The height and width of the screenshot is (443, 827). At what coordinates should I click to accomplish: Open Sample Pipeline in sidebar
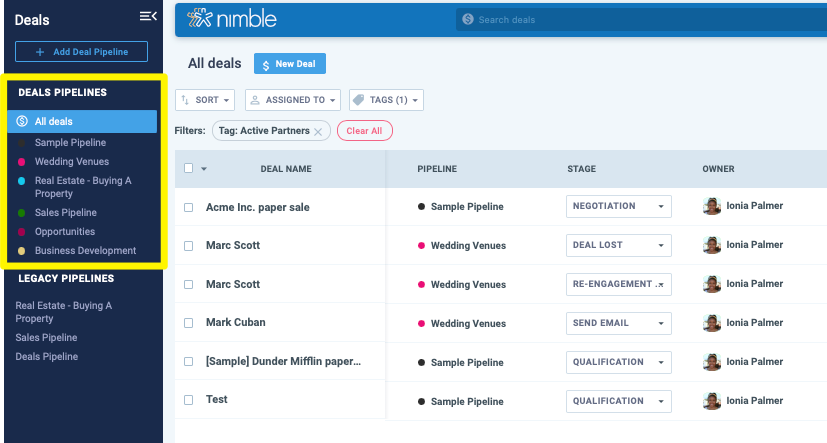(70, 142)
